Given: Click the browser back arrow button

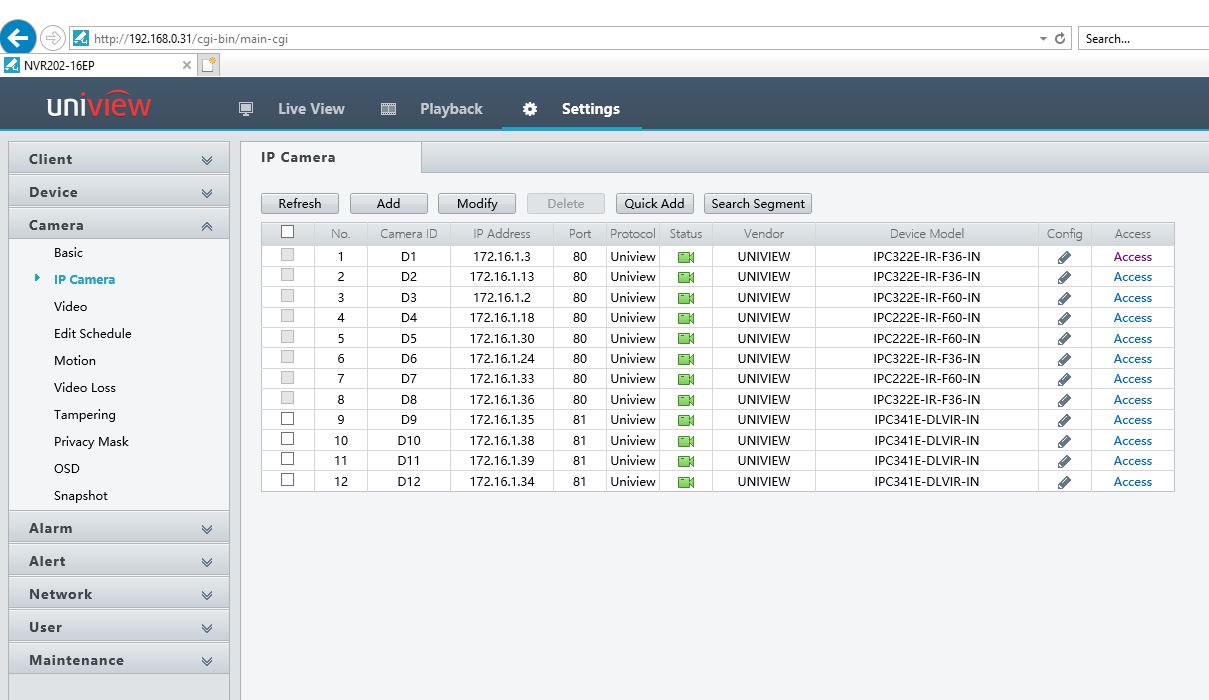Looking at the screenshot, I should (x=19, y=38).
